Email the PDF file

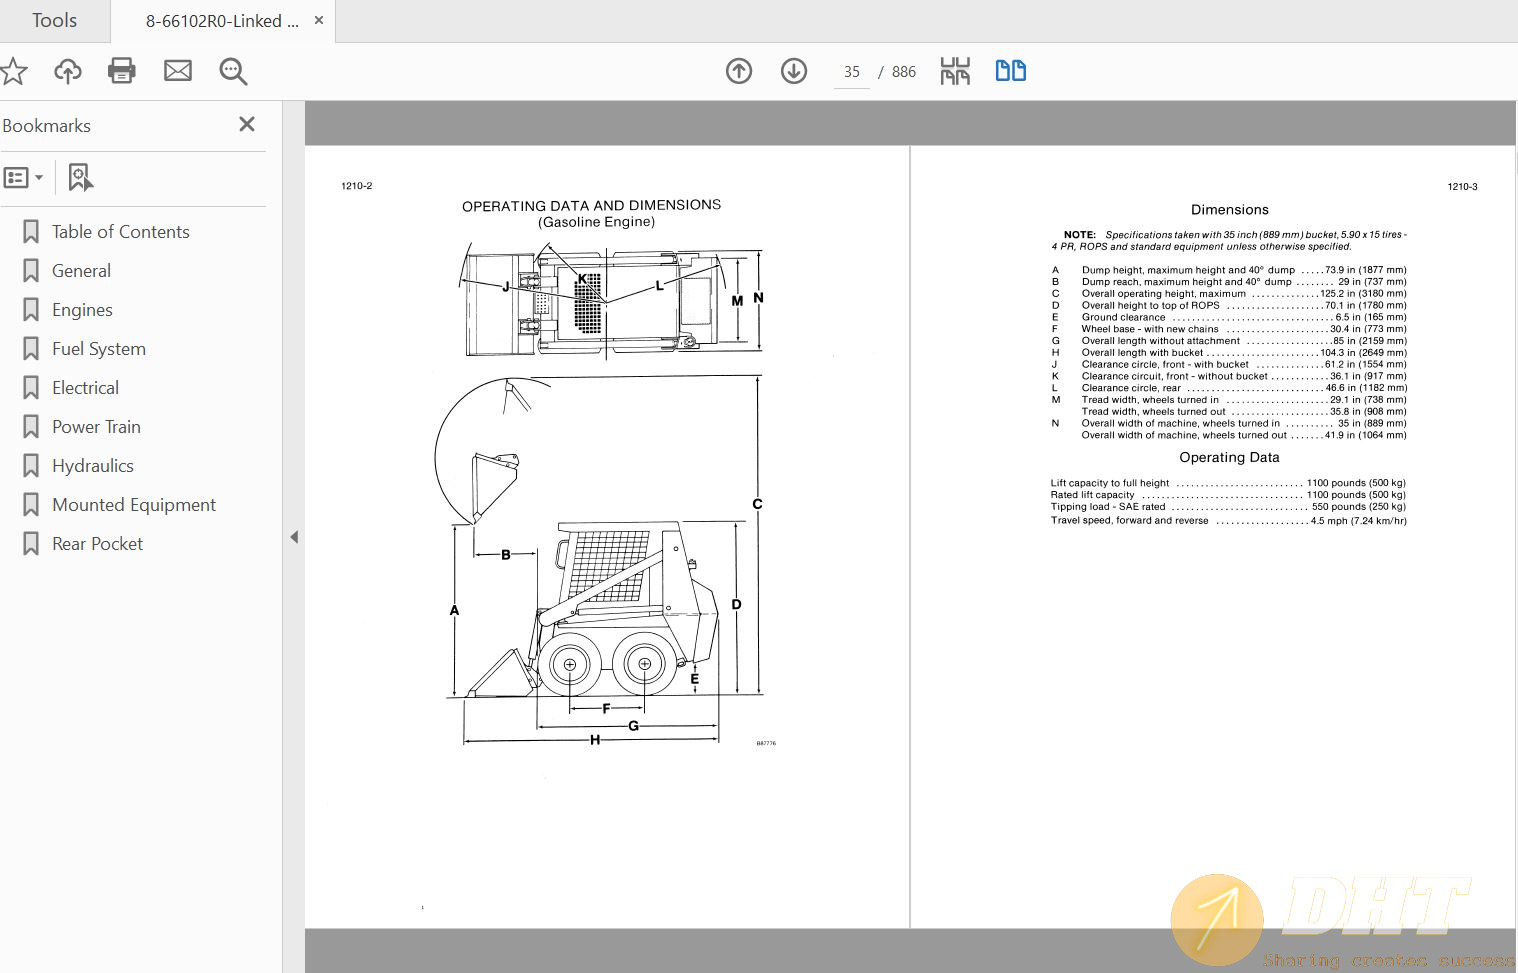(x=177, y=71)
